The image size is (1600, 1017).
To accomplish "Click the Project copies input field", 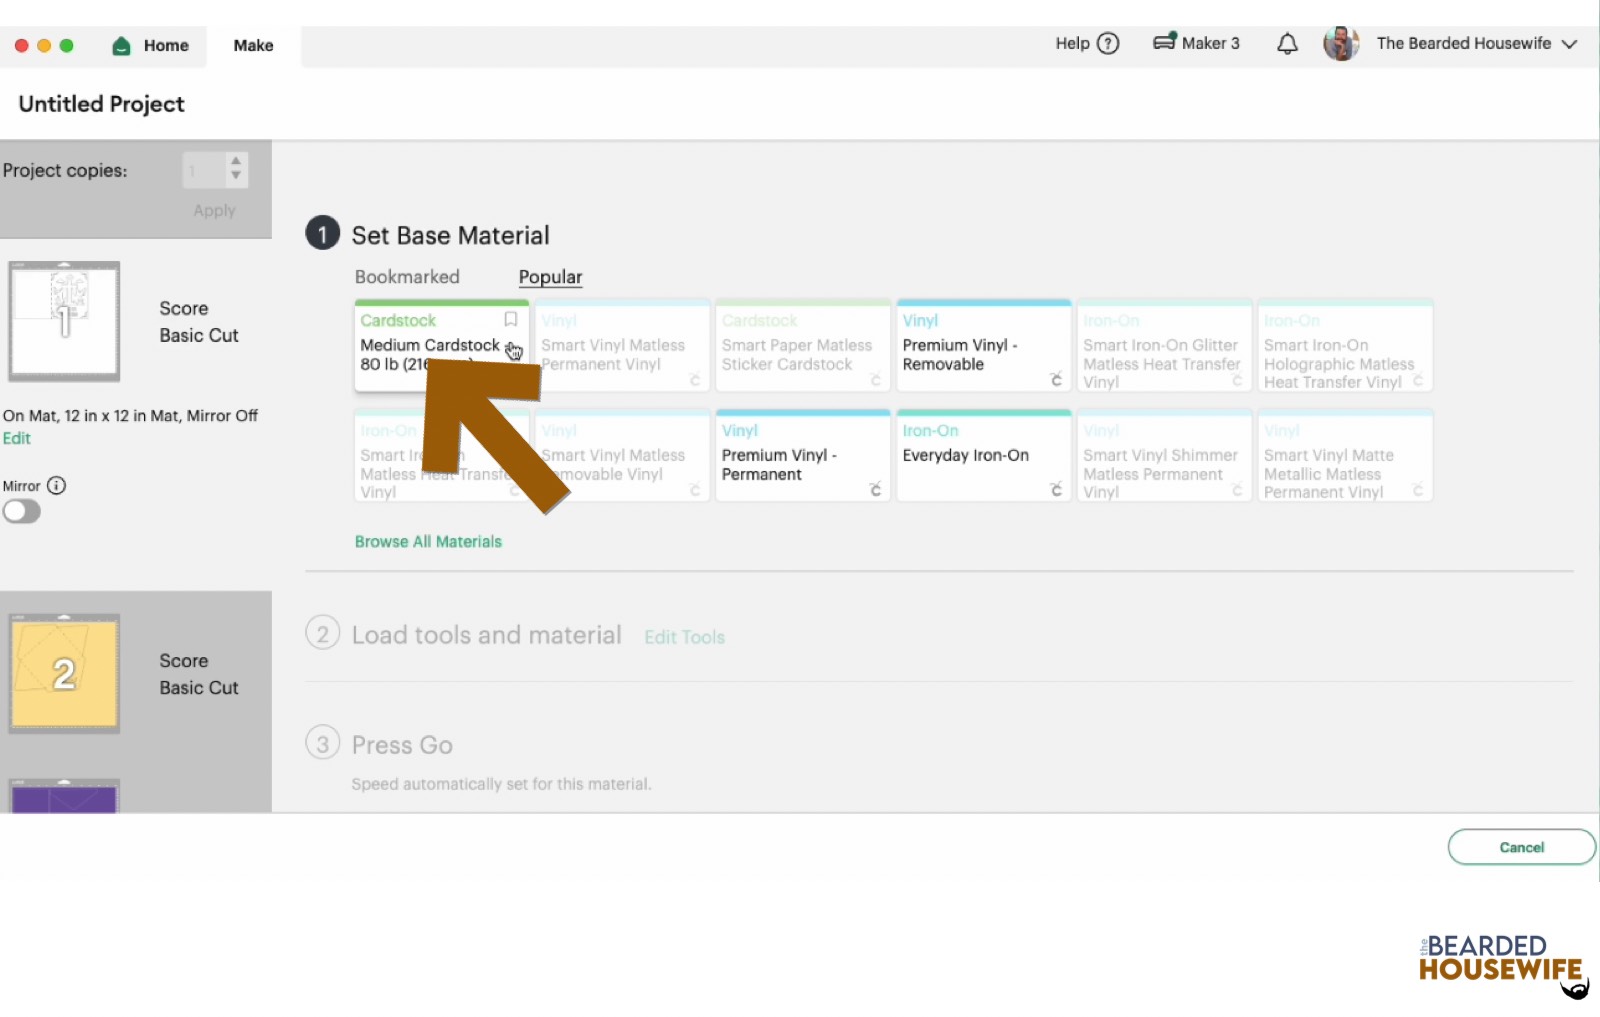I will click(x=204, y=170).
